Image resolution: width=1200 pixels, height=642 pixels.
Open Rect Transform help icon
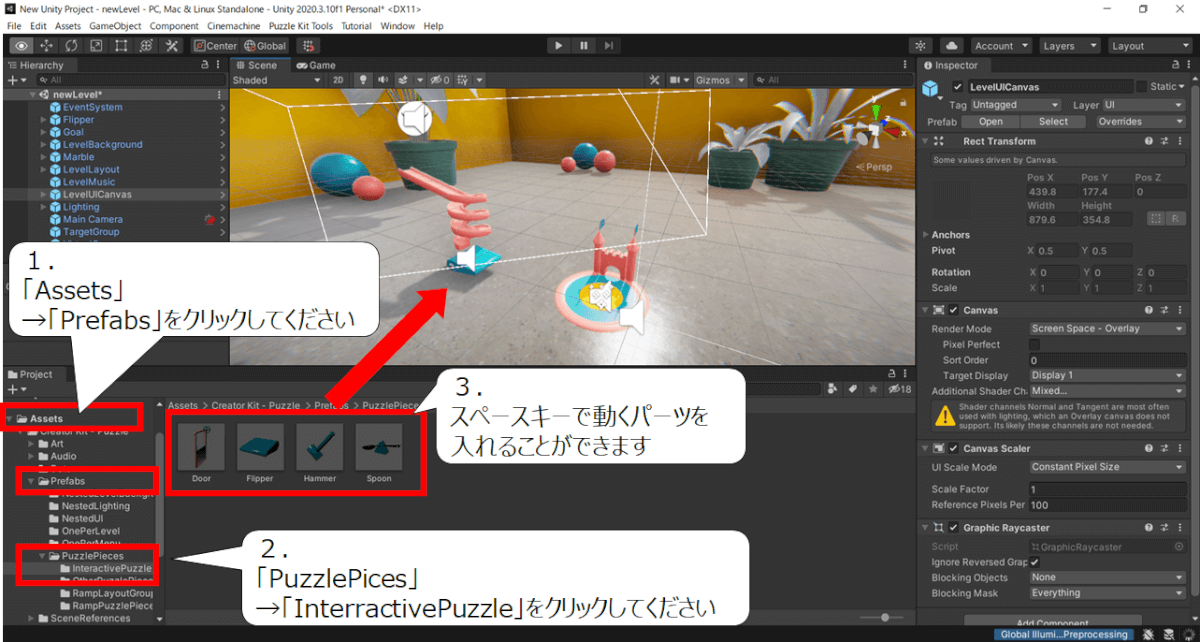tap(1150, 142)
